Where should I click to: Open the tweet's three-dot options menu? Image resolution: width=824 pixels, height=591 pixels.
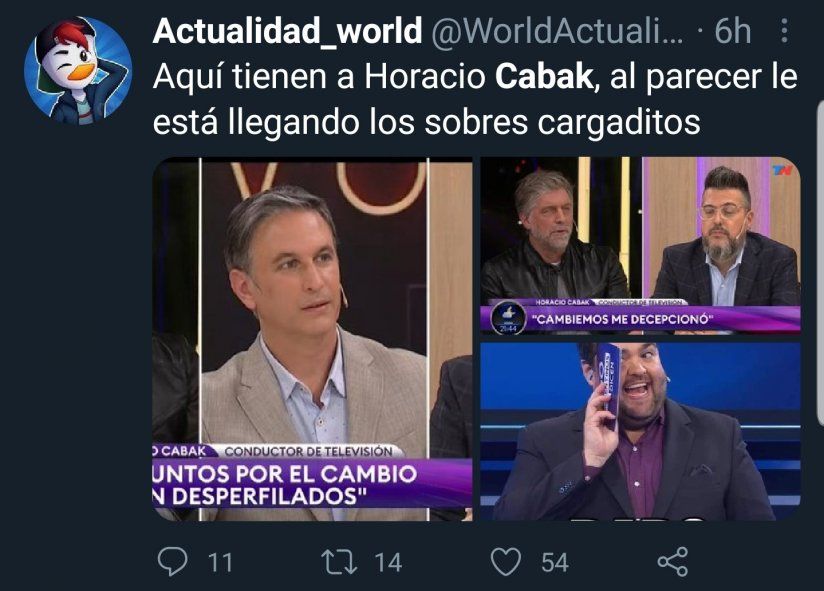[x=784, y=30]
